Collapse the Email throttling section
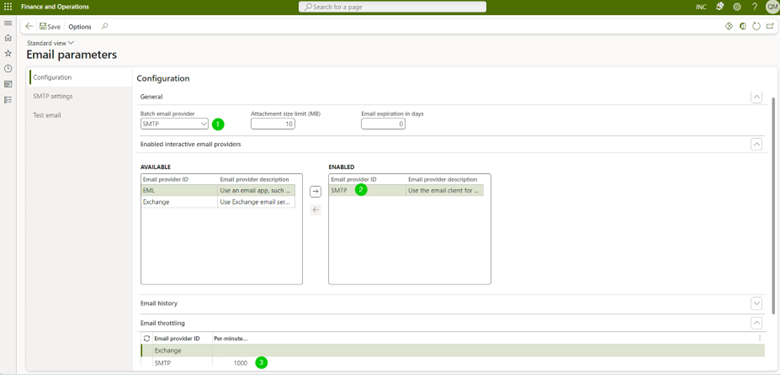This screenshot has height=375, width=780. tap(756, 323)
